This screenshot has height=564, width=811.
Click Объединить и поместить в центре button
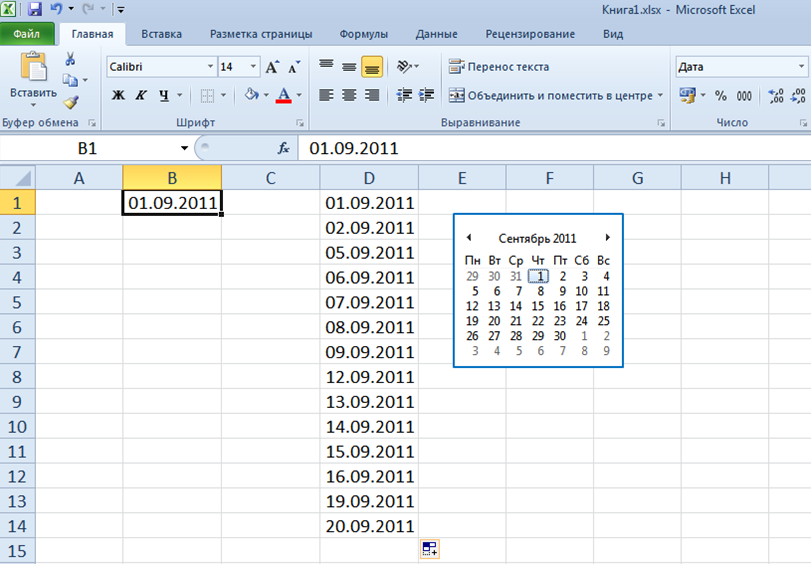(553, 96)
